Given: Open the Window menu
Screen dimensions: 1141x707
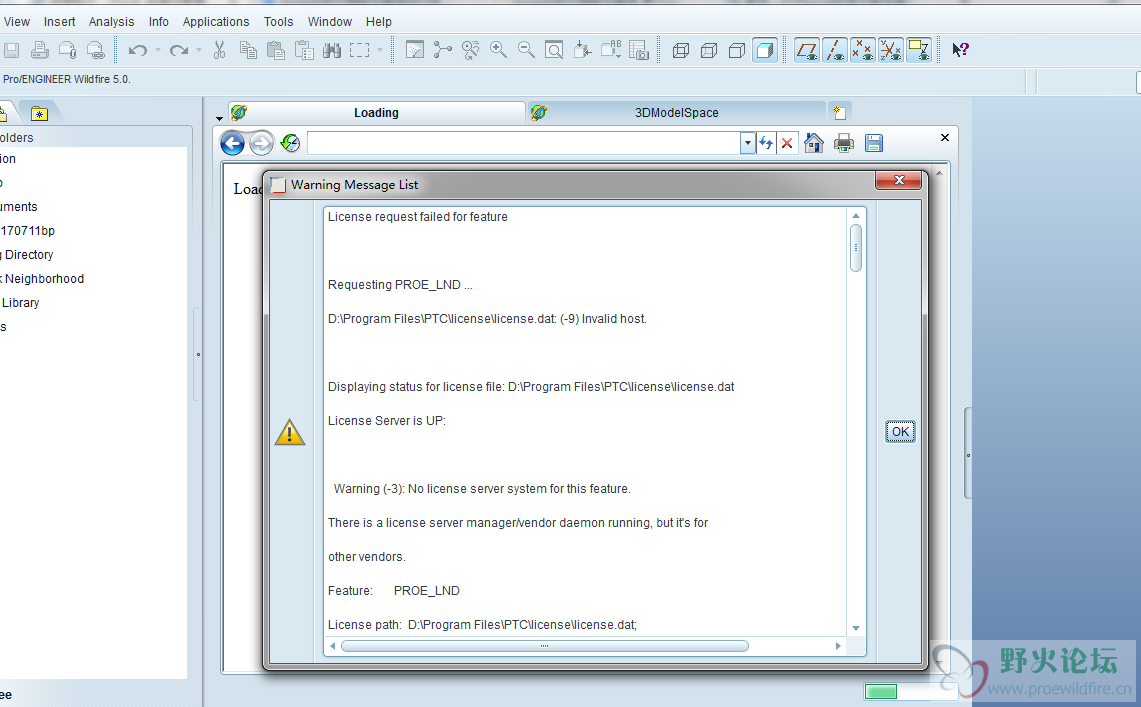Looking at the screenshot, I should (330, 22).
